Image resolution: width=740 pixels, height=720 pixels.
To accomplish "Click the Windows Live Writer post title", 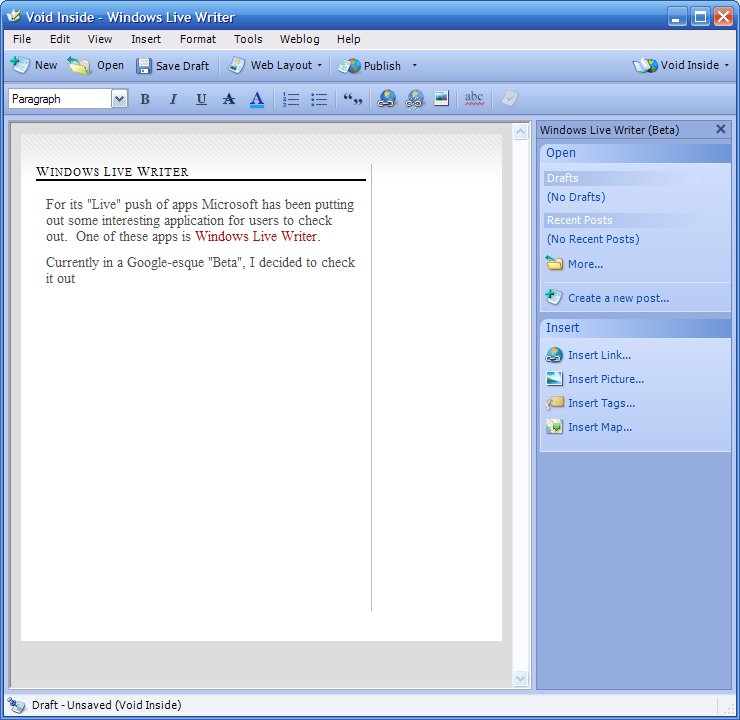I will pyautogui.click(x=112, y=171).
